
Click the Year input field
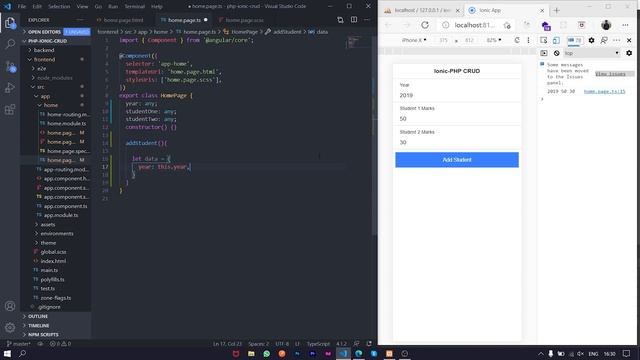(x=457, y=95)
